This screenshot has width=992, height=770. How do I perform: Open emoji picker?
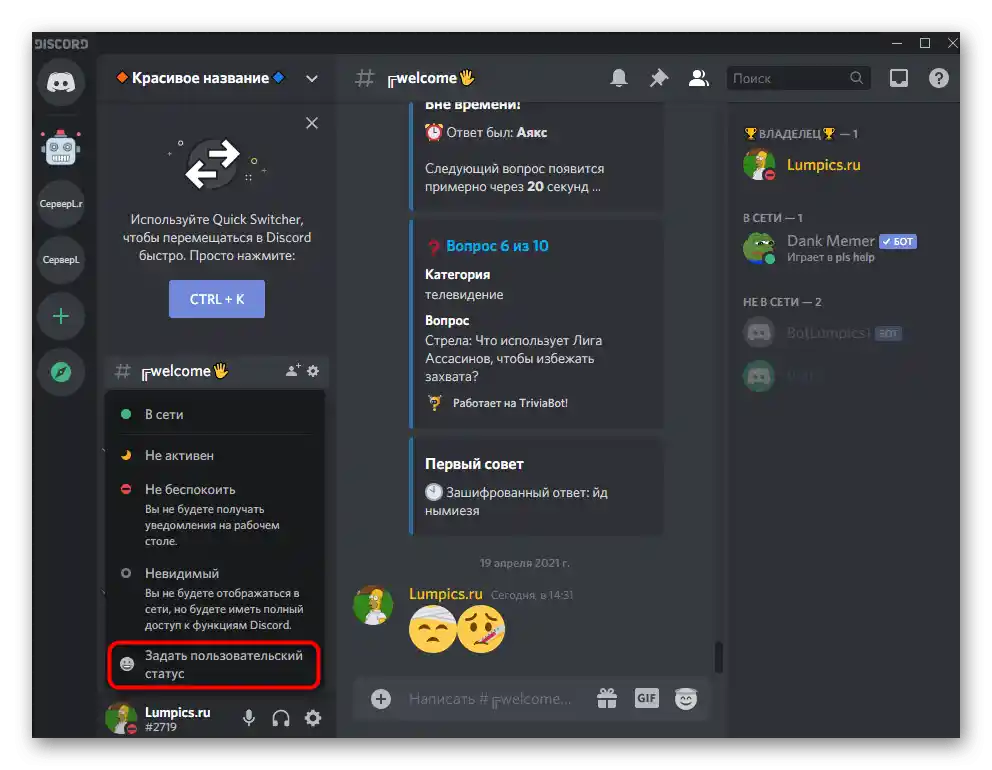(x=686, y=699)
